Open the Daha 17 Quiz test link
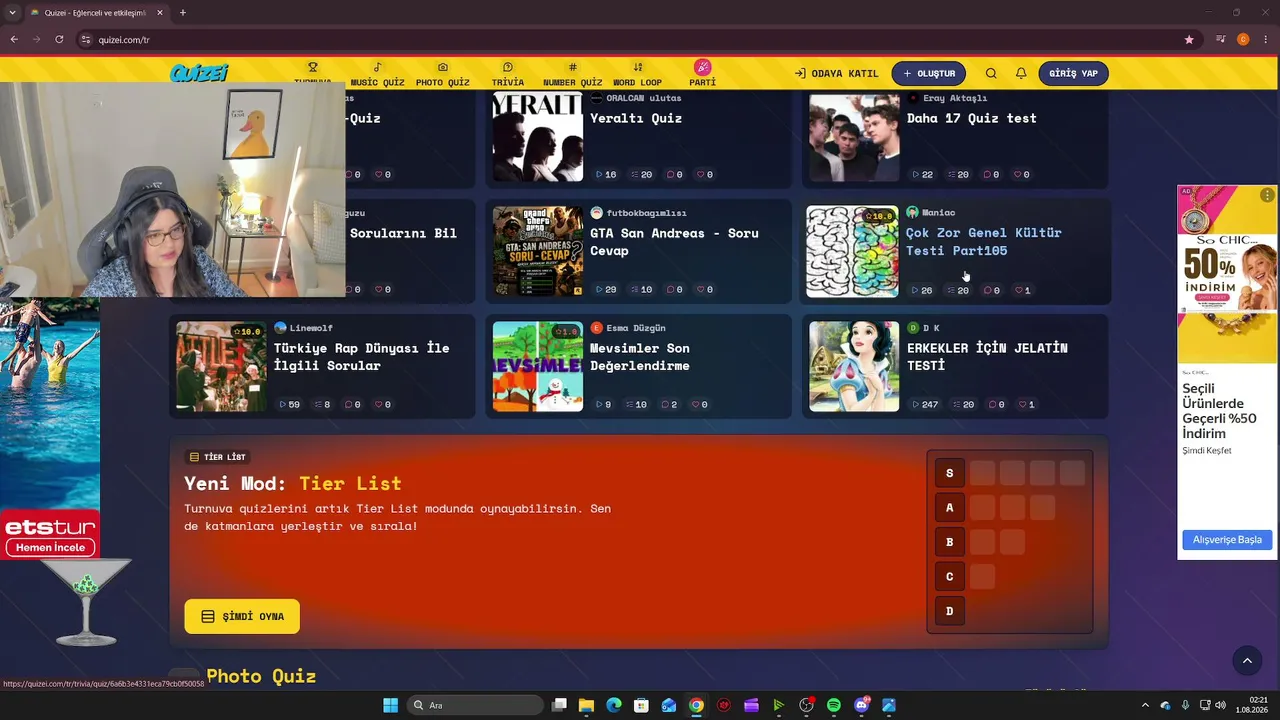This screenshot has height=720, width=1280. 971,118
